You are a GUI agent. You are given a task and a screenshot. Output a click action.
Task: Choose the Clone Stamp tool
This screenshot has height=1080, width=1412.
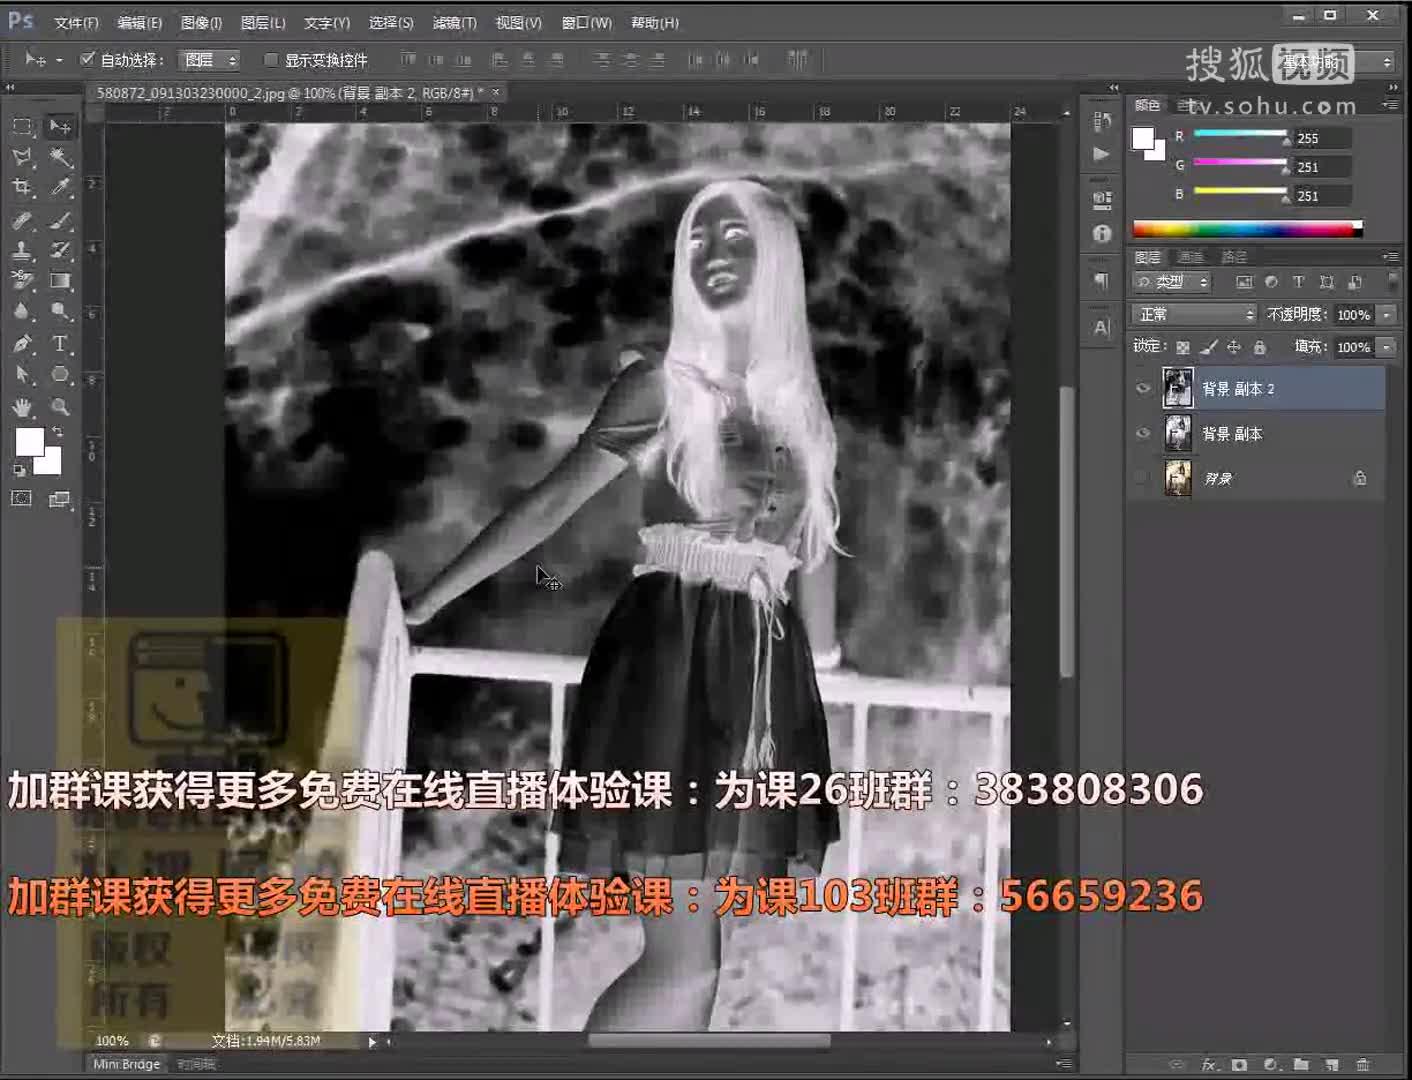[x=22, y=252]
